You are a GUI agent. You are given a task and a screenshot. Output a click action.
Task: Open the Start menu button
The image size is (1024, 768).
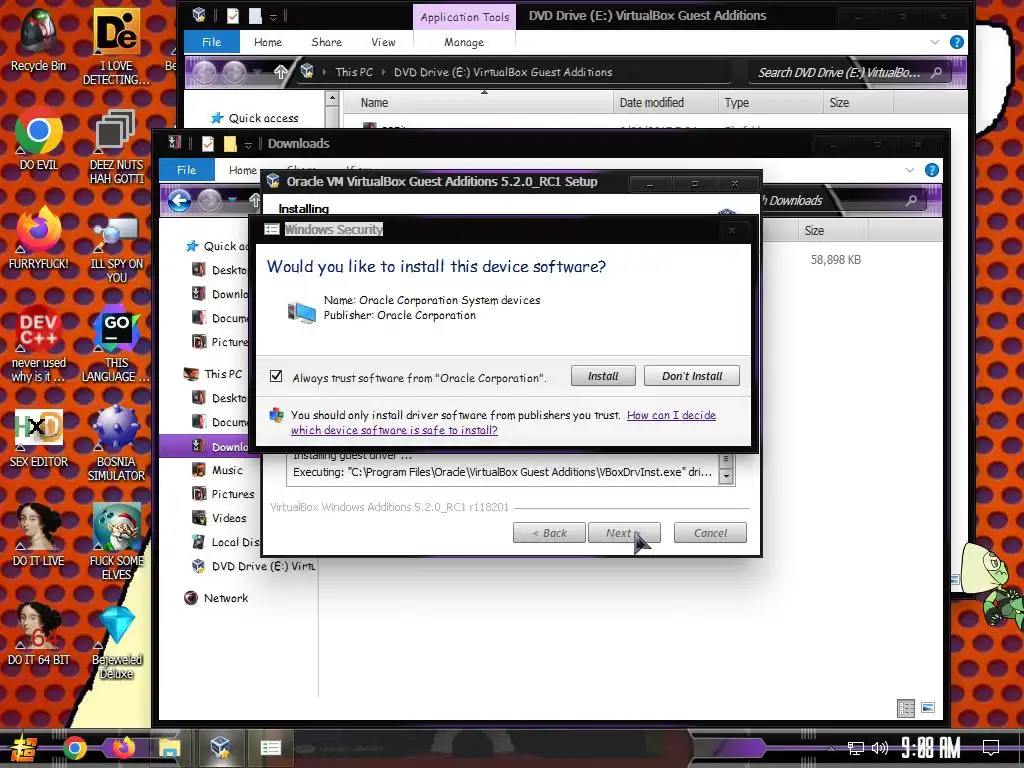[x=24, y=748]
